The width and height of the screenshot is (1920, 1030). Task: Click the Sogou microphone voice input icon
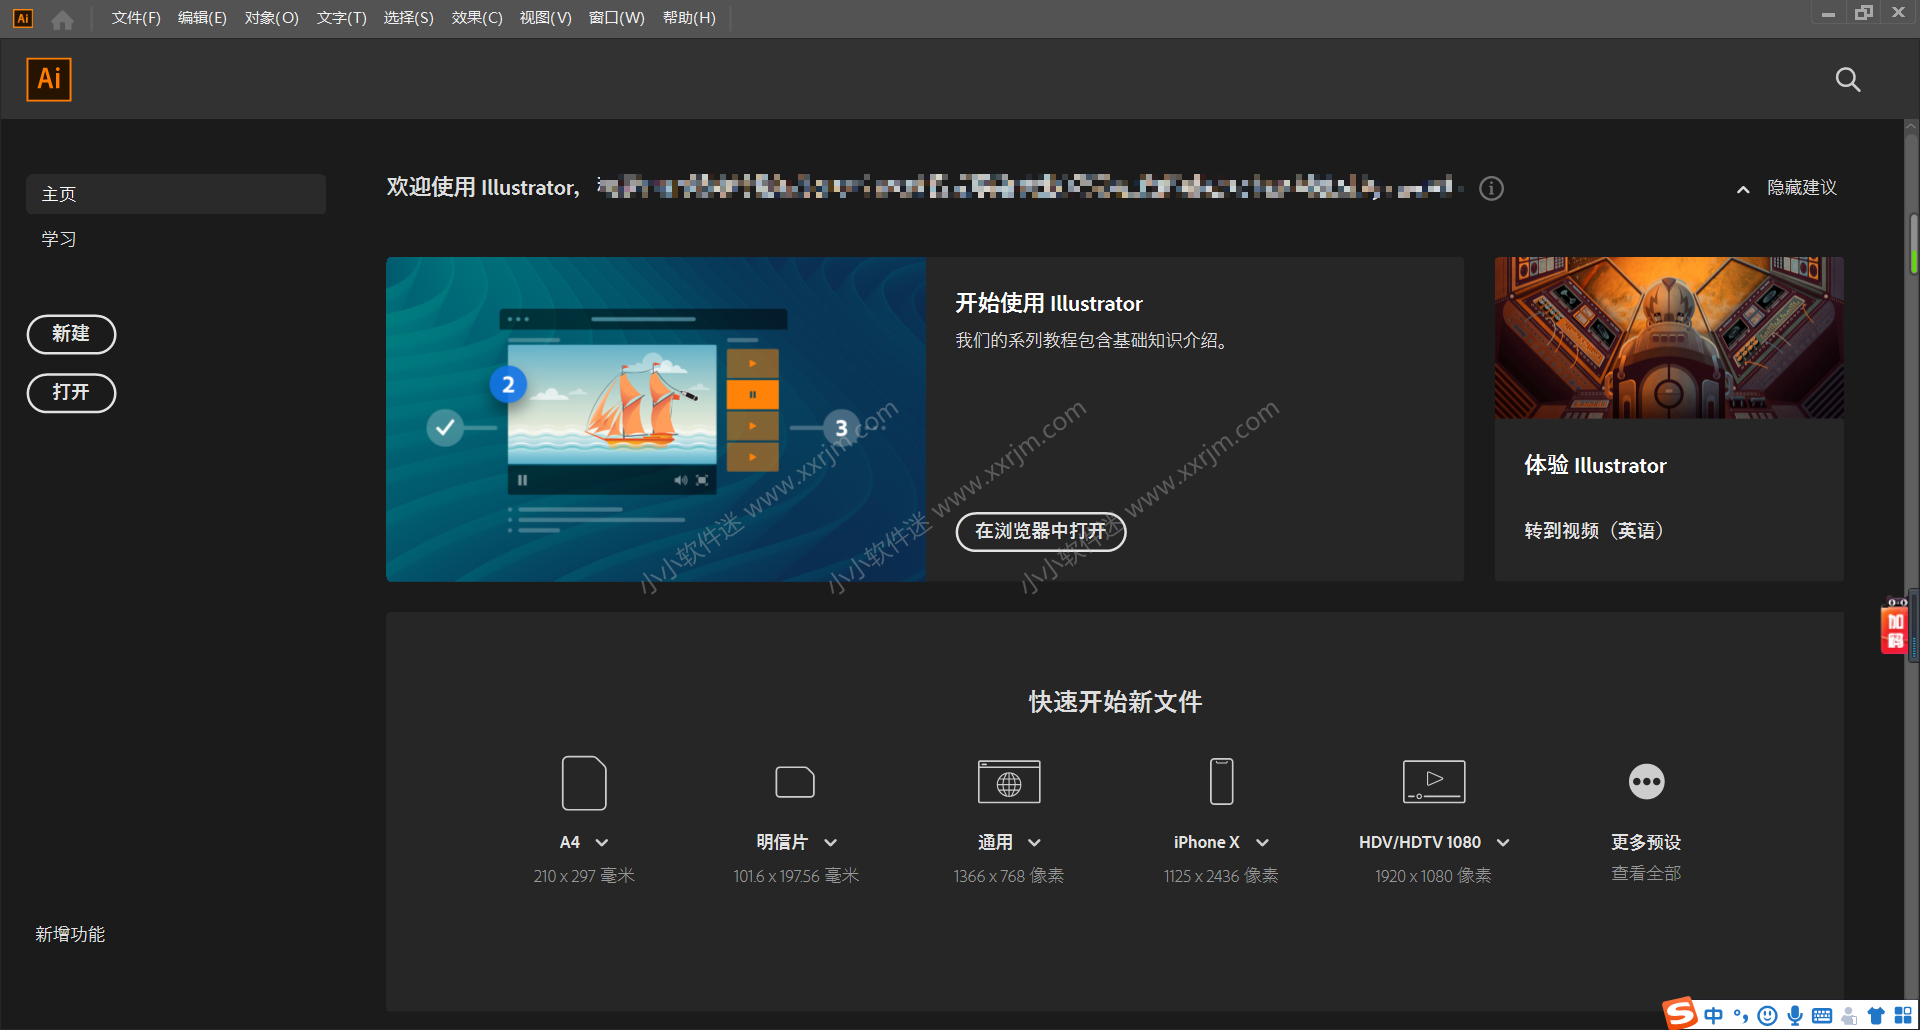1795,1016
